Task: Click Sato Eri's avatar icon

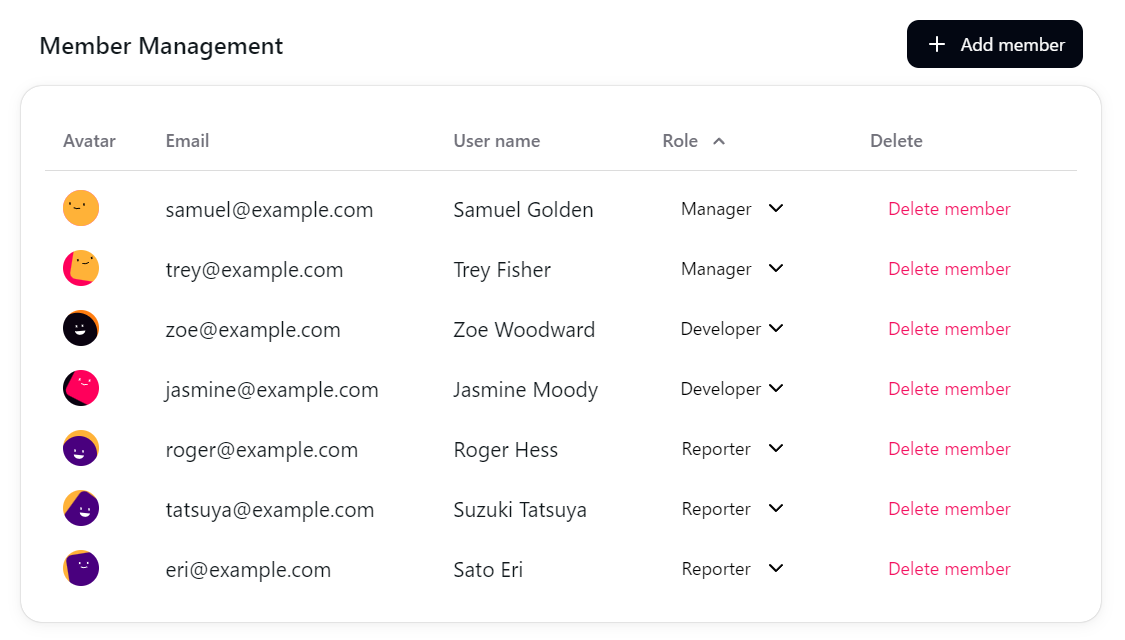Action: pyautogui.click(x=81, y=568)
